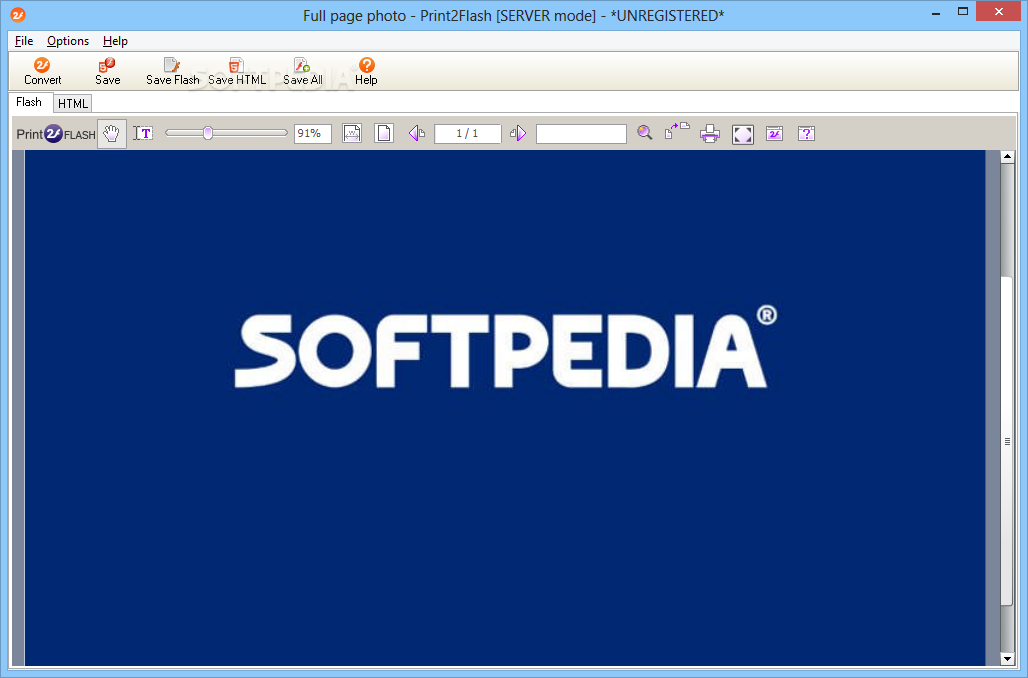Image resolution: width=1028 pixels, height=678 pixels.
Task: Click the Convert toolbar button
Action: pyautogui.click(x=43, y=71)
